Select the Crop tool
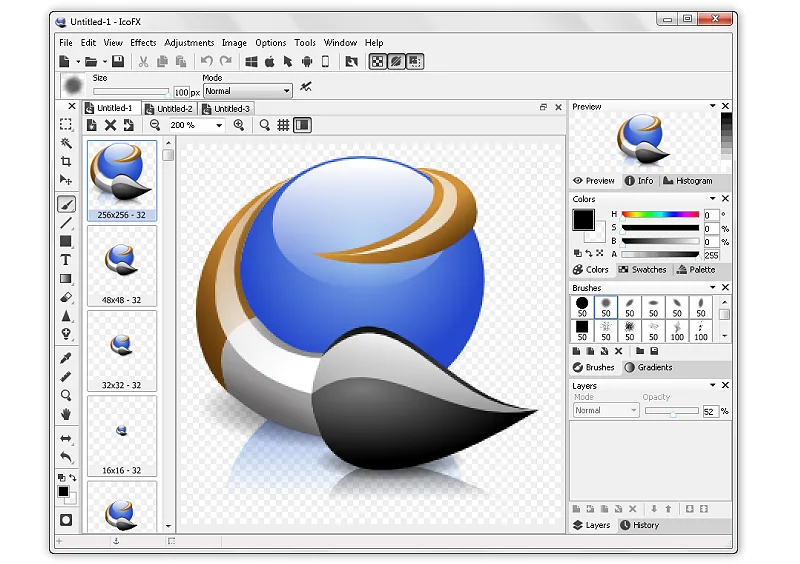This screenshot has height=564, width=800. [66, 162]
